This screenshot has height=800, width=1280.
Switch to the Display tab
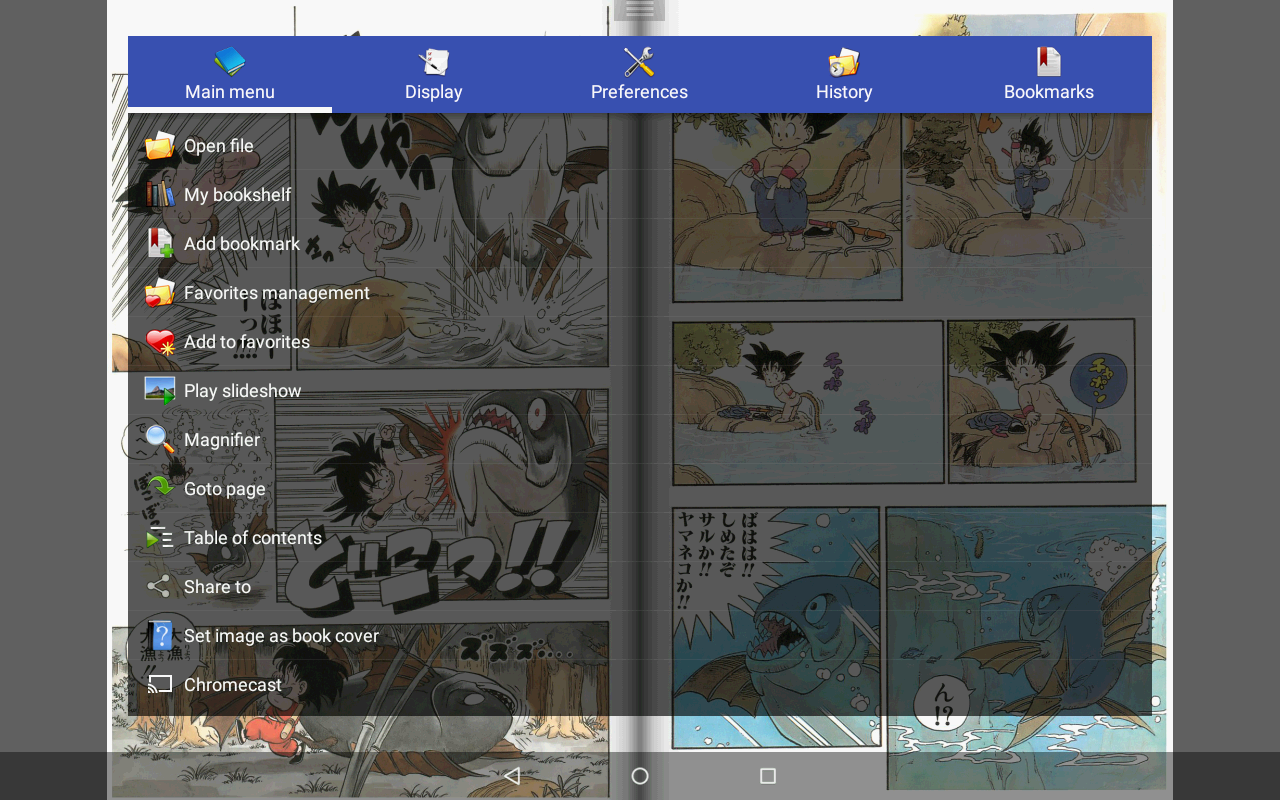[434, 74]
